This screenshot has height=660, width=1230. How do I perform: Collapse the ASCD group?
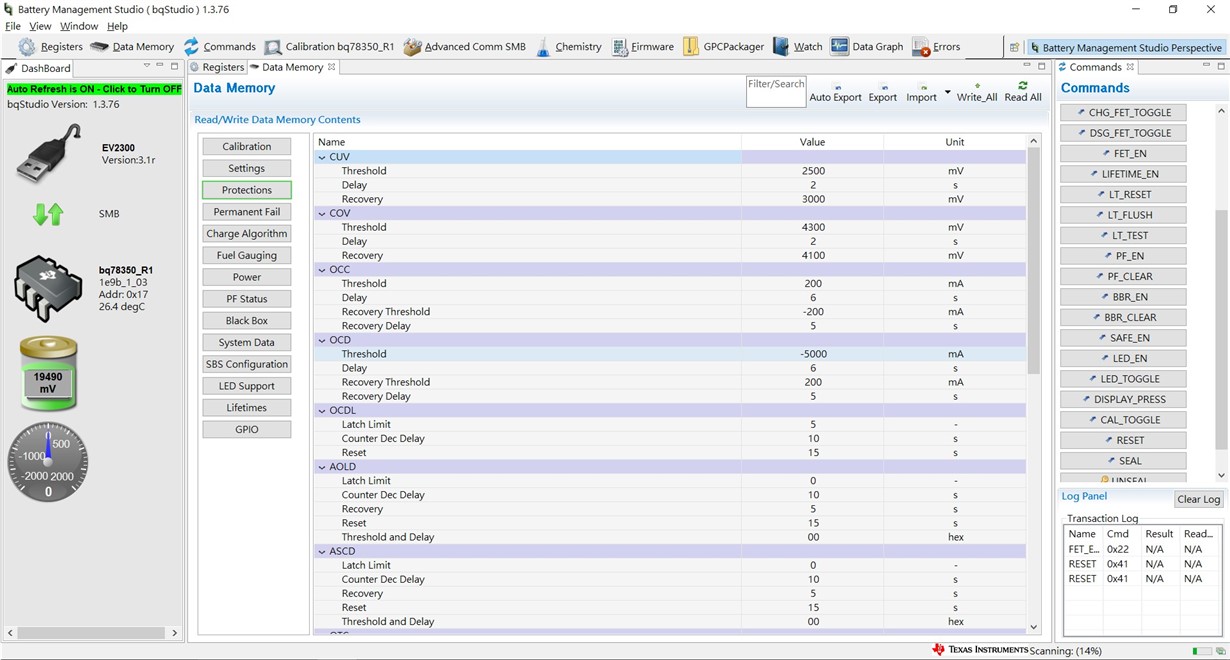(322, 551)
